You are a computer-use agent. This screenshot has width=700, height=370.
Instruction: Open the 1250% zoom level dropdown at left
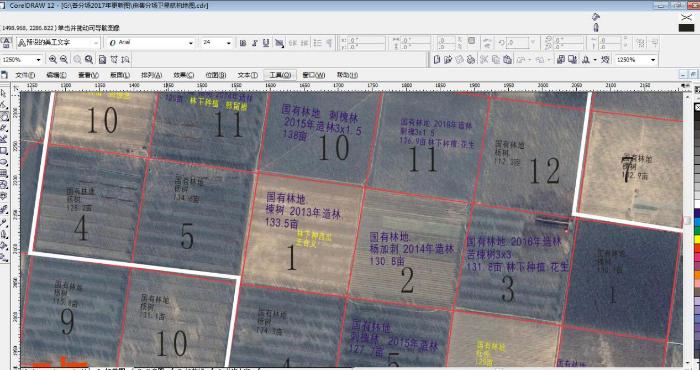point(38,59)
